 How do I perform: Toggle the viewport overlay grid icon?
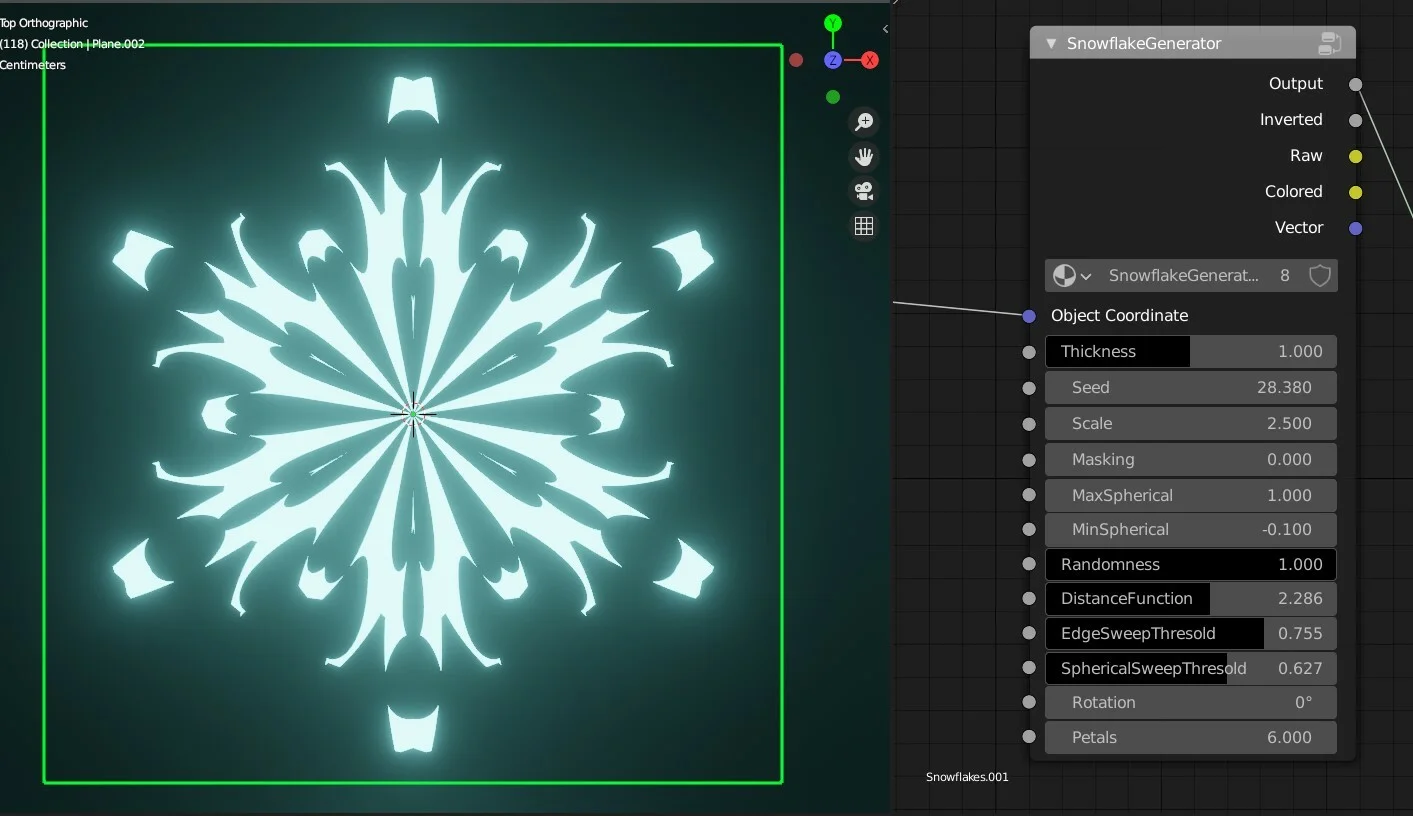(x=864, y=226)
